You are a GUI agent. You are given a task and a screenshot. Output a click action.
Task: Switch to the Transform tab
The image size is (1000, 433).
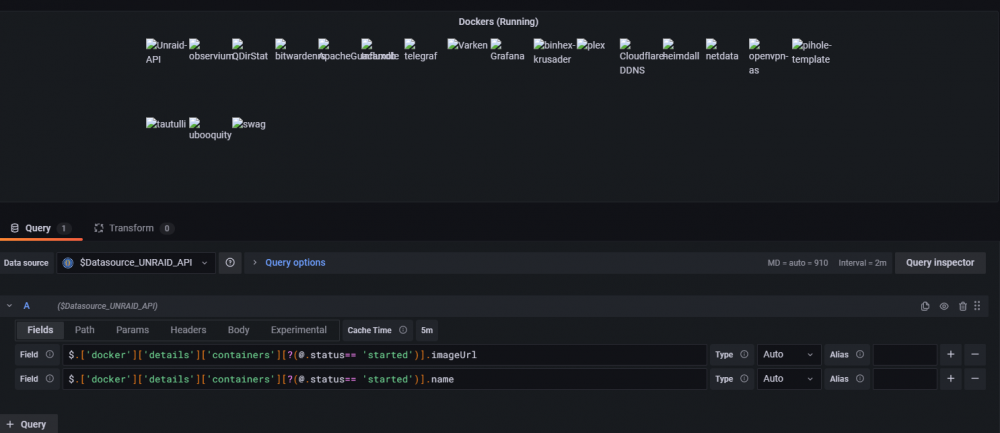133,228
